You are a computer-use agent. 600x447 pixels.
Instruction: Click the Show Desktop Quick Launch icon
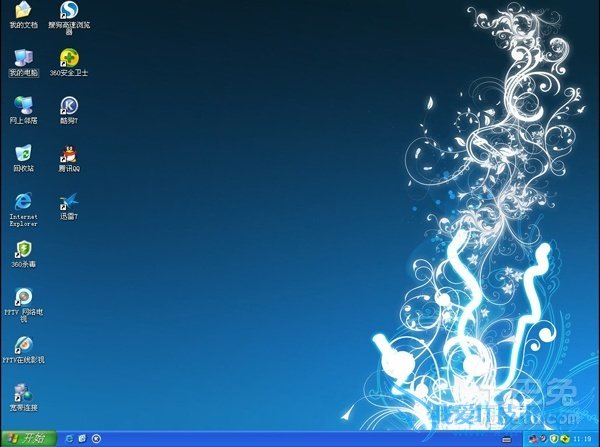tap(82, 438)
